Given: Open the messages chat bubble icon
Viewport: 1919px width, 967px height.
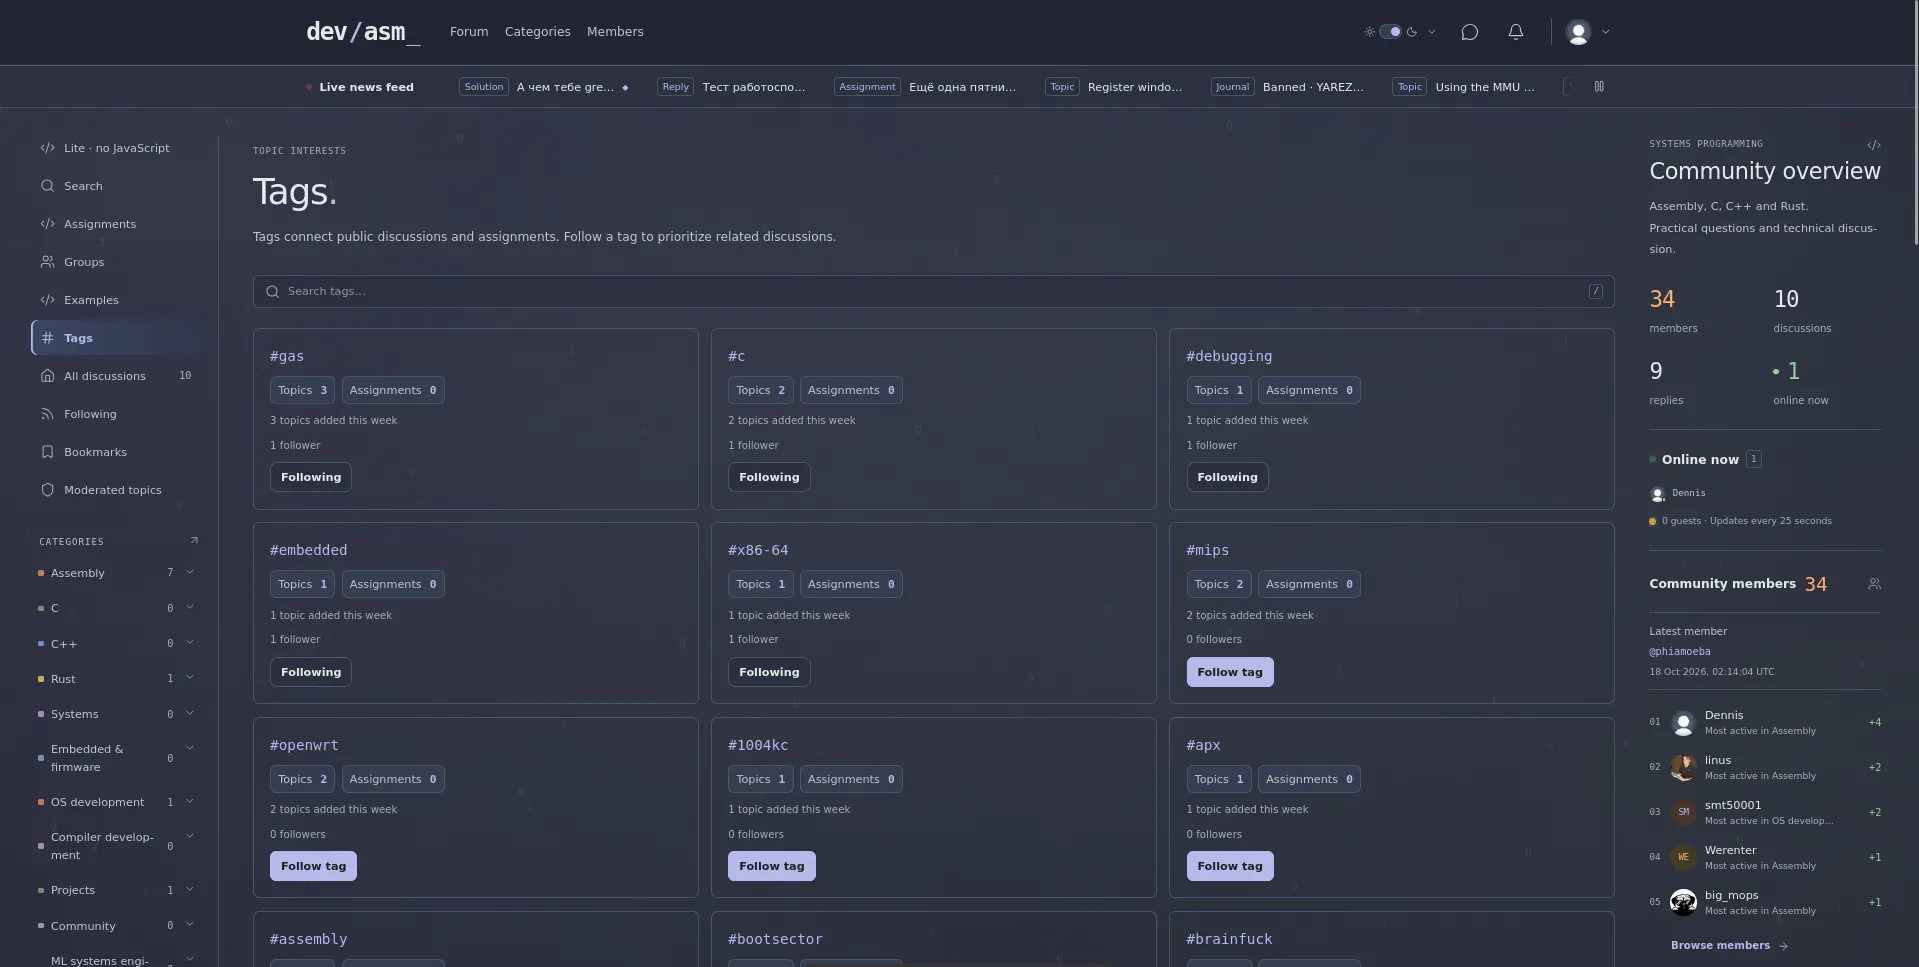Looking at the screenshot, I should [1469, 32].
